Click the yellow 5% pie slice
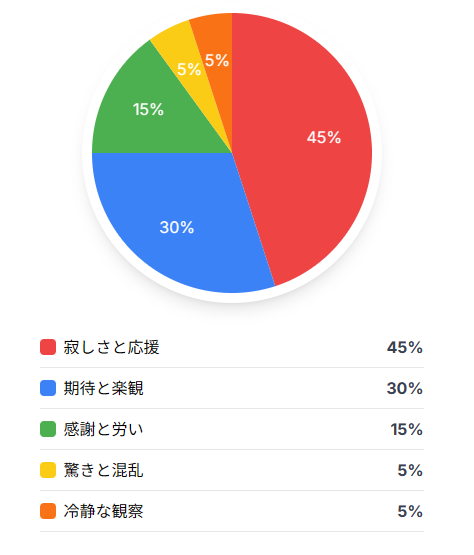The height and width of the screenshot is (555, 474). (x=188, y=64)
